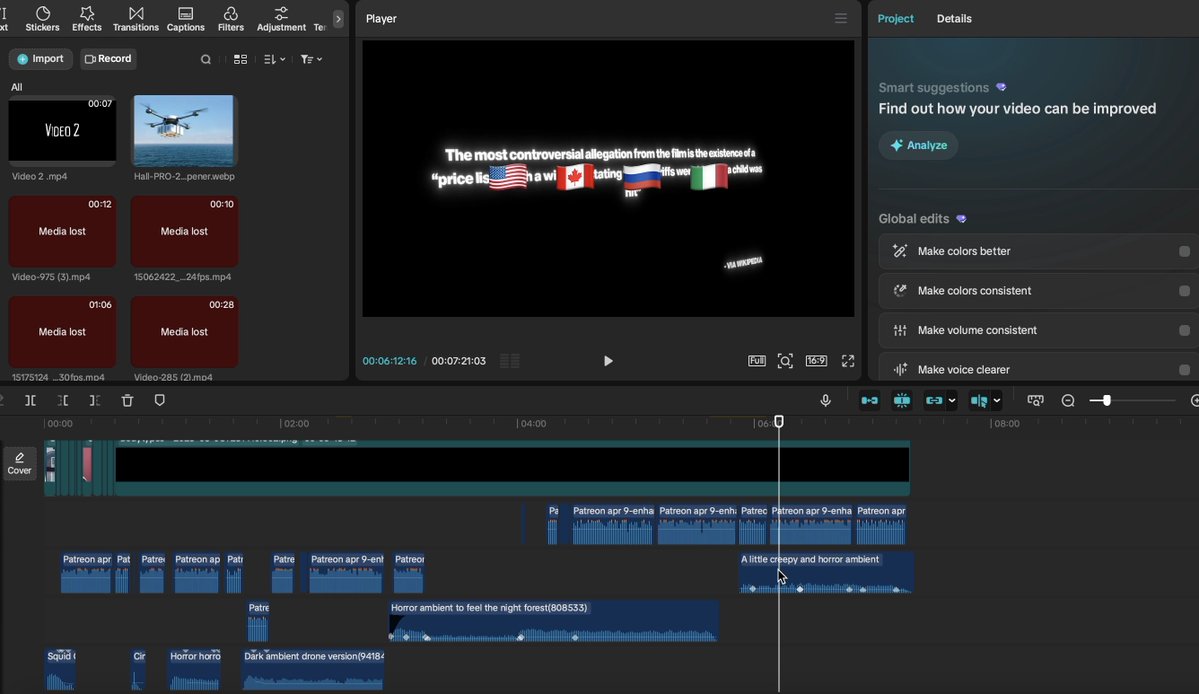Toggle clip linkage
The image size is (1199, 694).
pyautogui.click(x=934, y=401)
